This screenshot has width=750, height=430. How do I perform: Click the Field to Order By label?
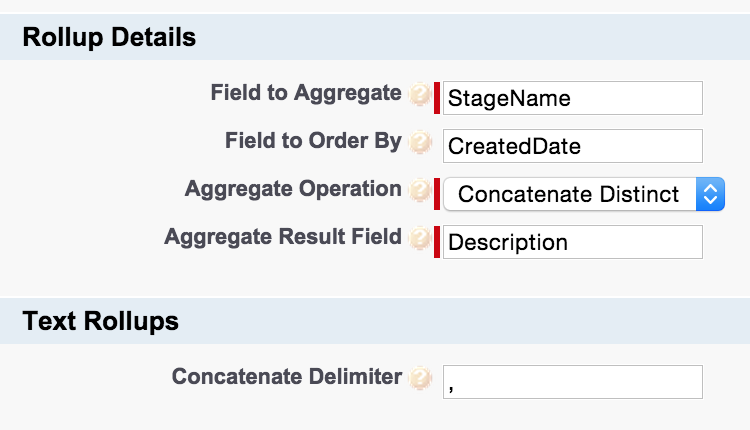click(313, 141)
